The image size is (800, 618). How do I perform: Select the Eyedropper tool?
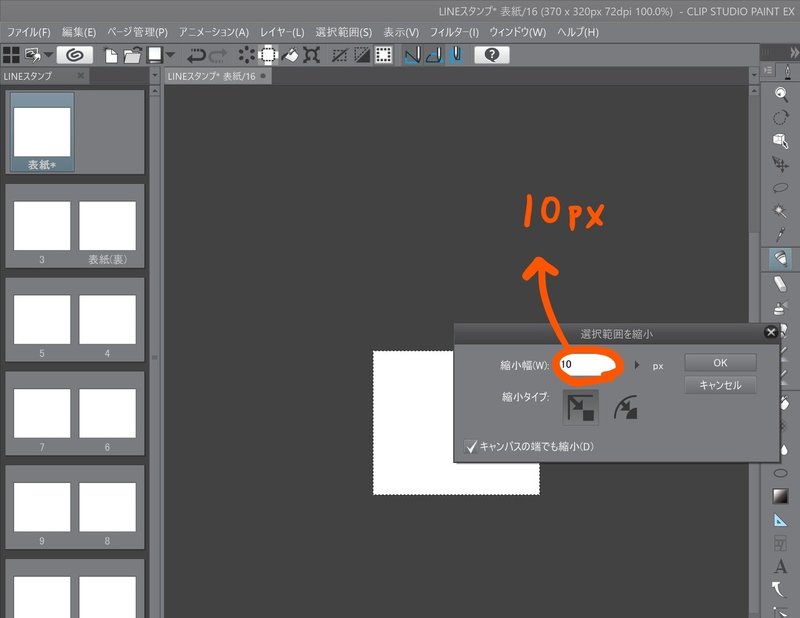[x=780, y=234]
